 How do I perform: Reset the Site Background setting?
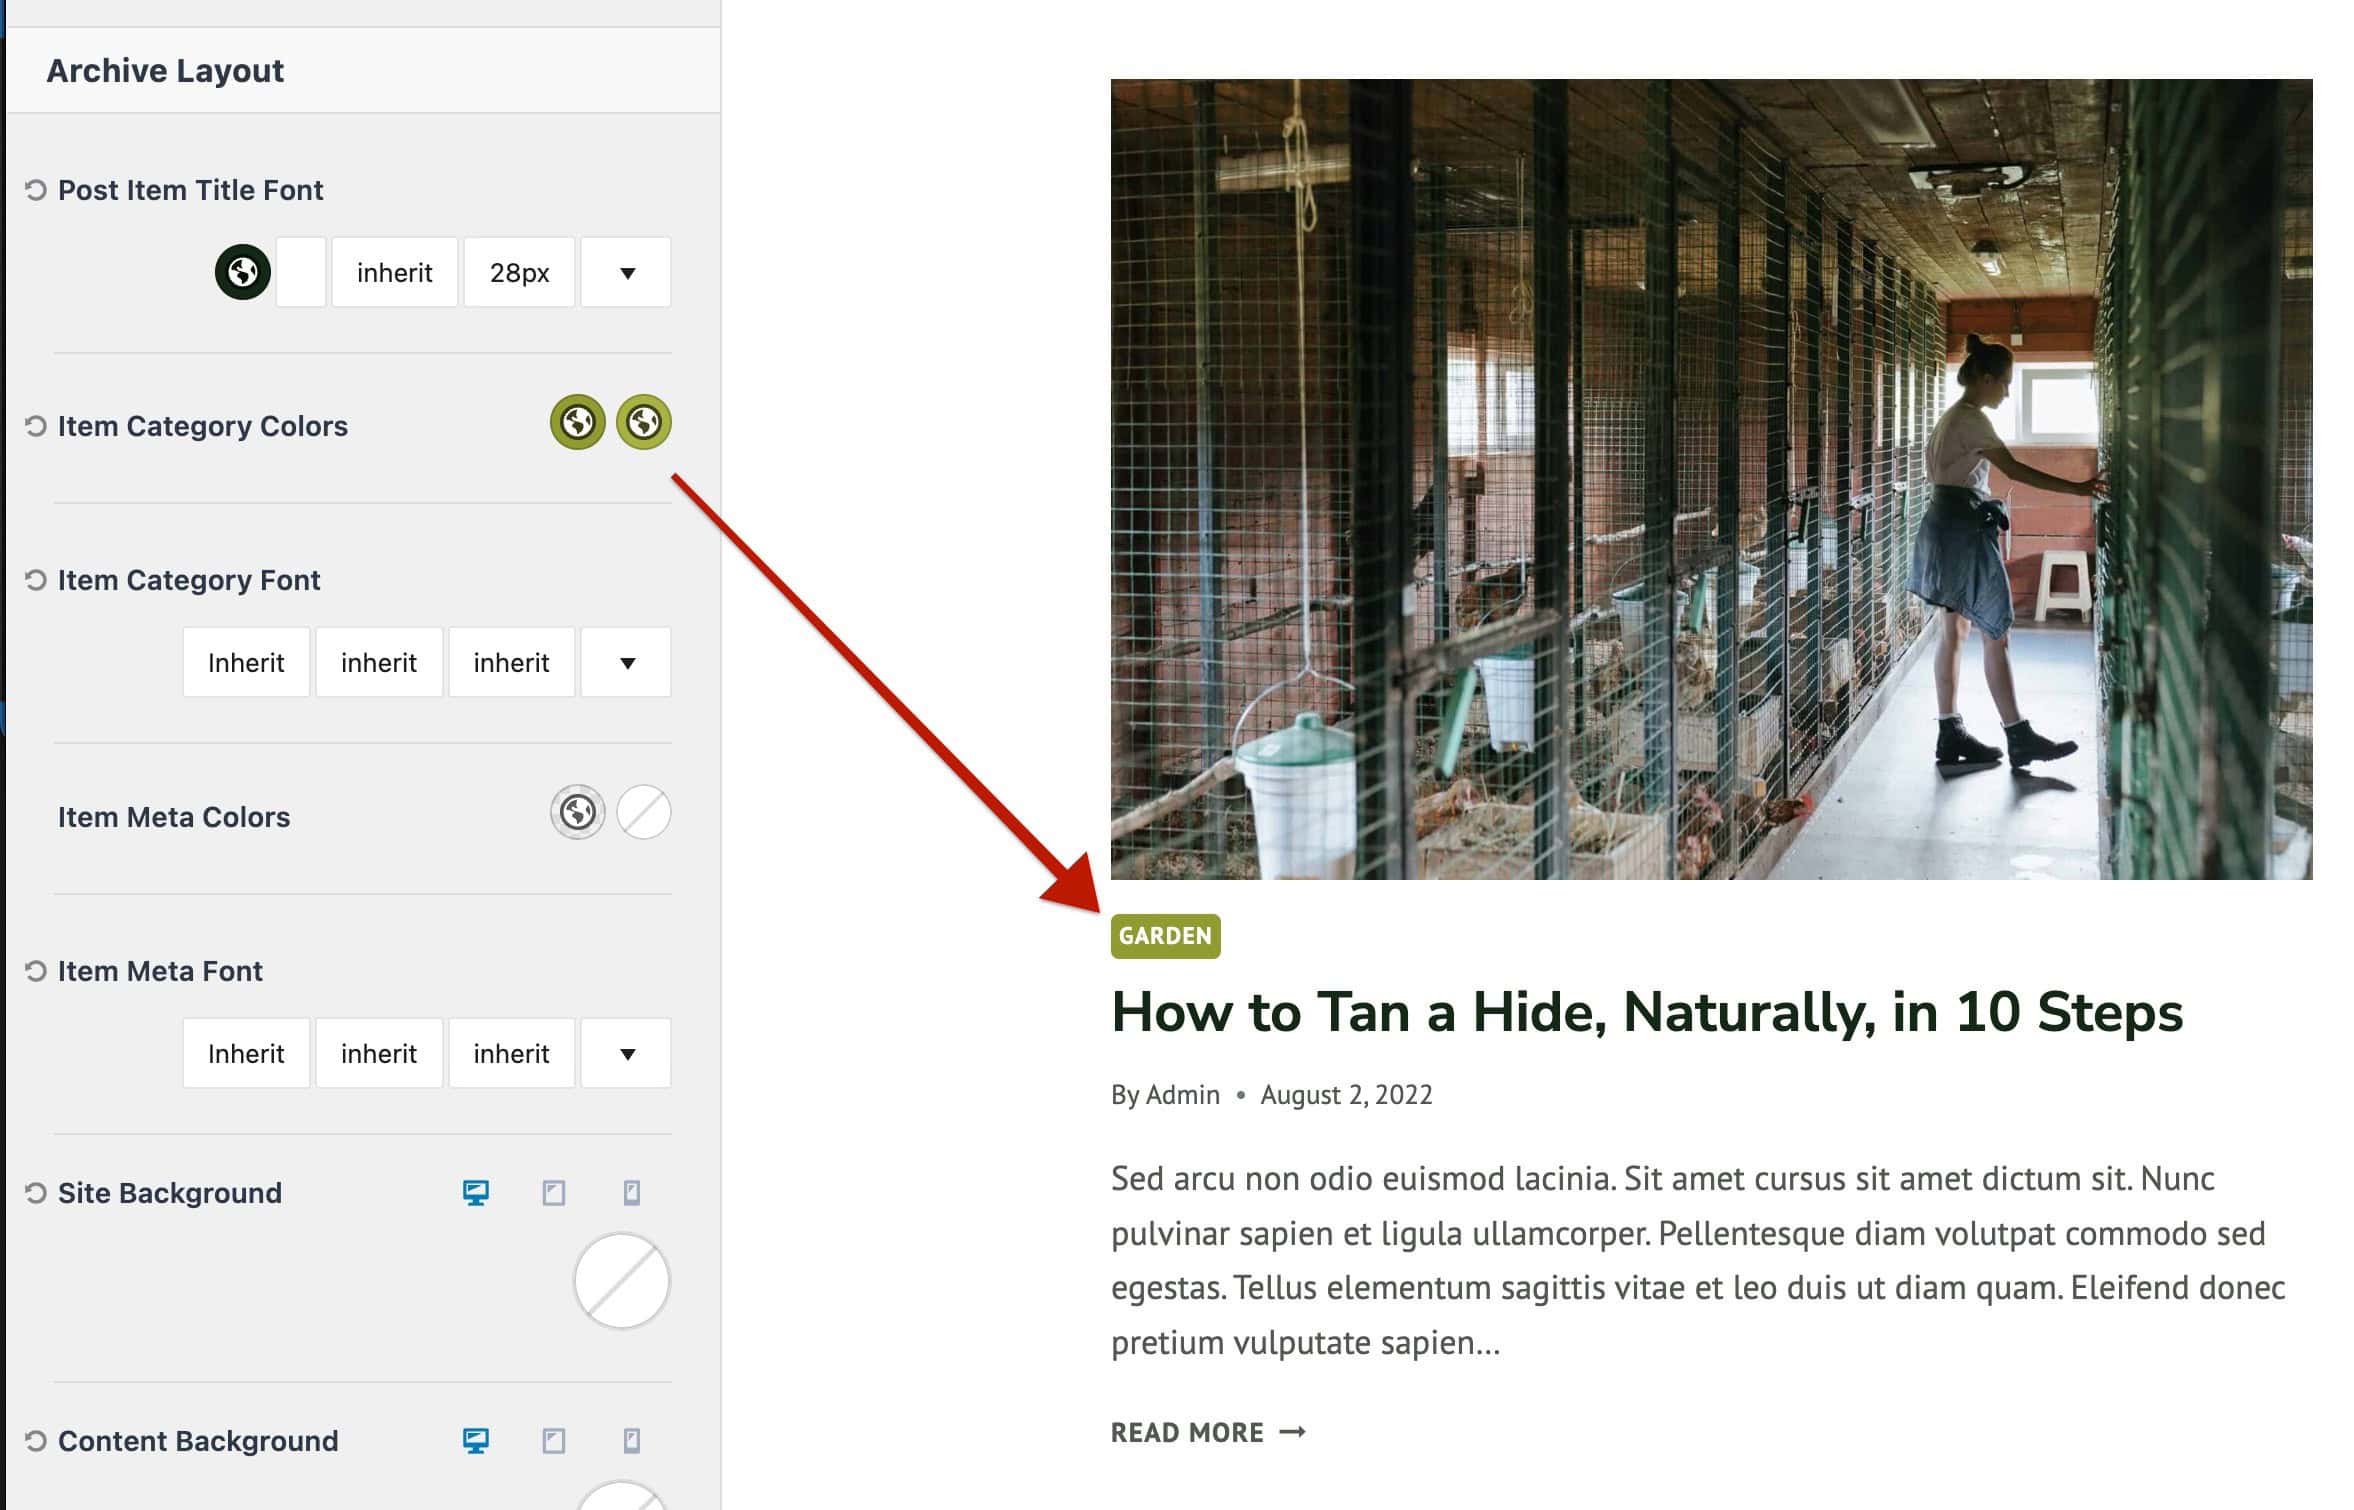tap(36, 1193)
